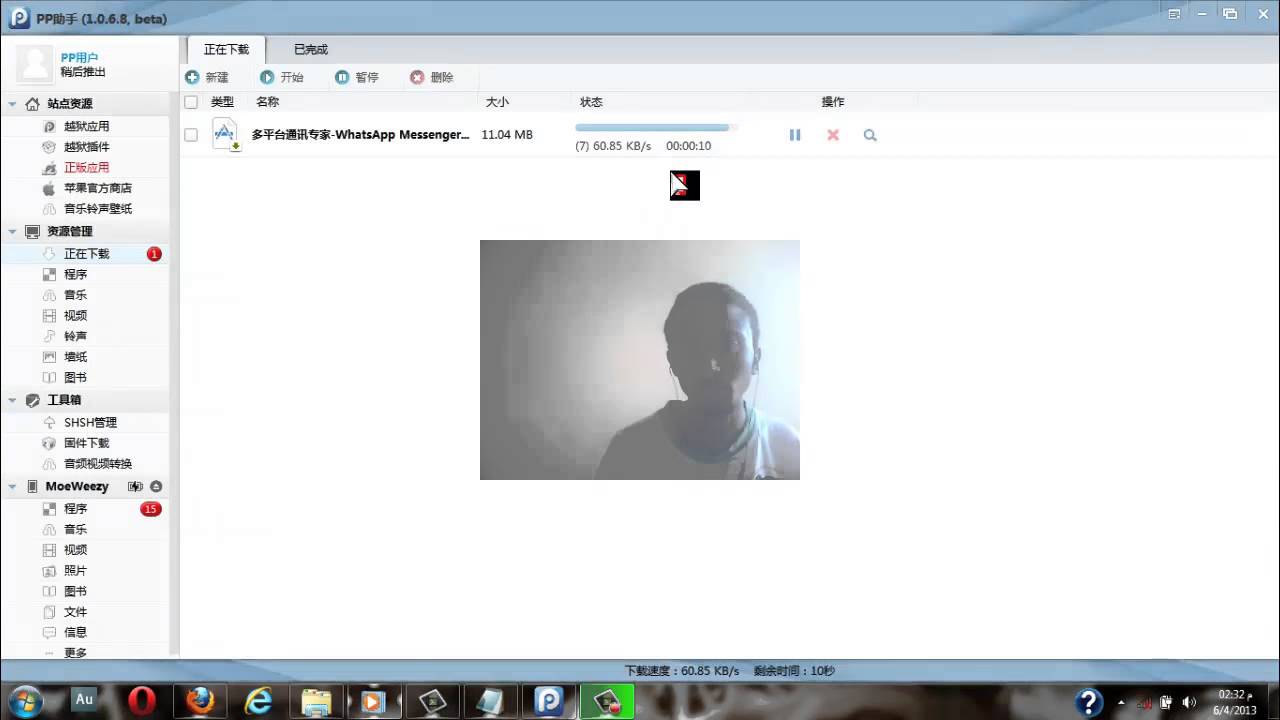Open the Windows Start menu
This screenshot has width=1280, height=720.
point(24,700)
